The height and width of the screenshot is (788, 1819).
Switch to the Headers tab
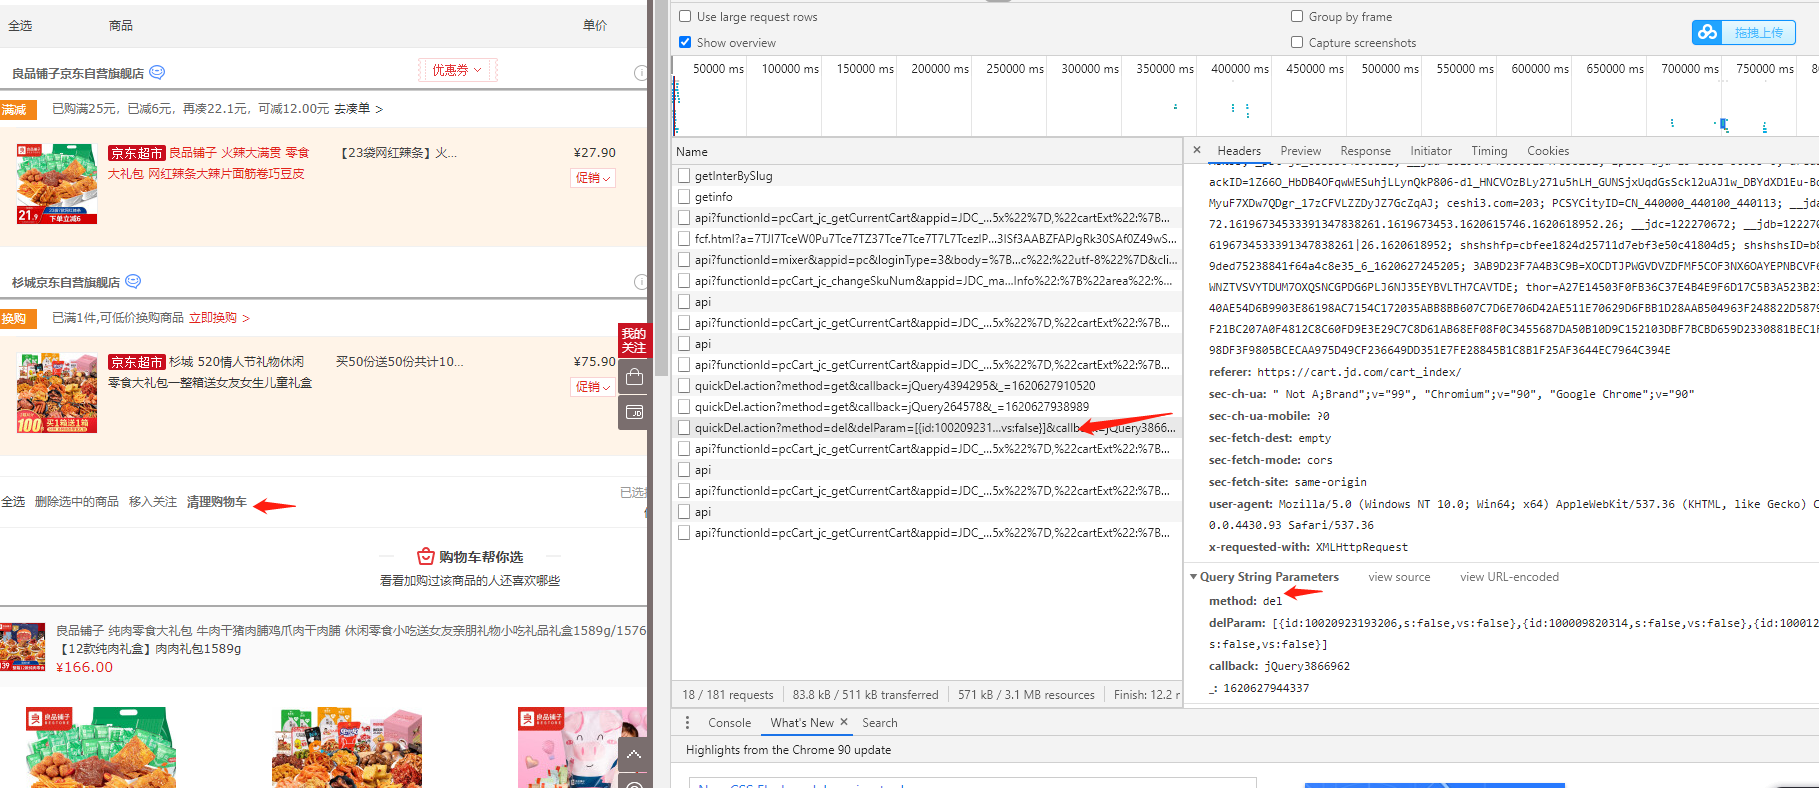point(1239,151)
